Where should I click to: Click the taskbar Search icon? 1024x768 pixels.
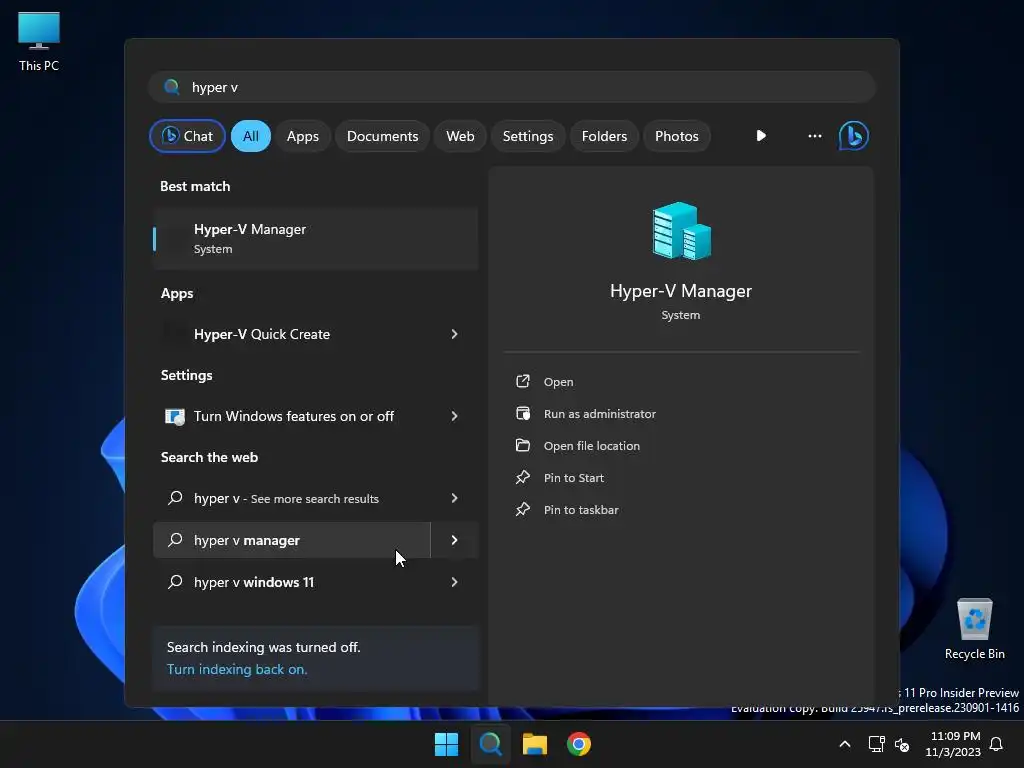(x=490, y=744)
